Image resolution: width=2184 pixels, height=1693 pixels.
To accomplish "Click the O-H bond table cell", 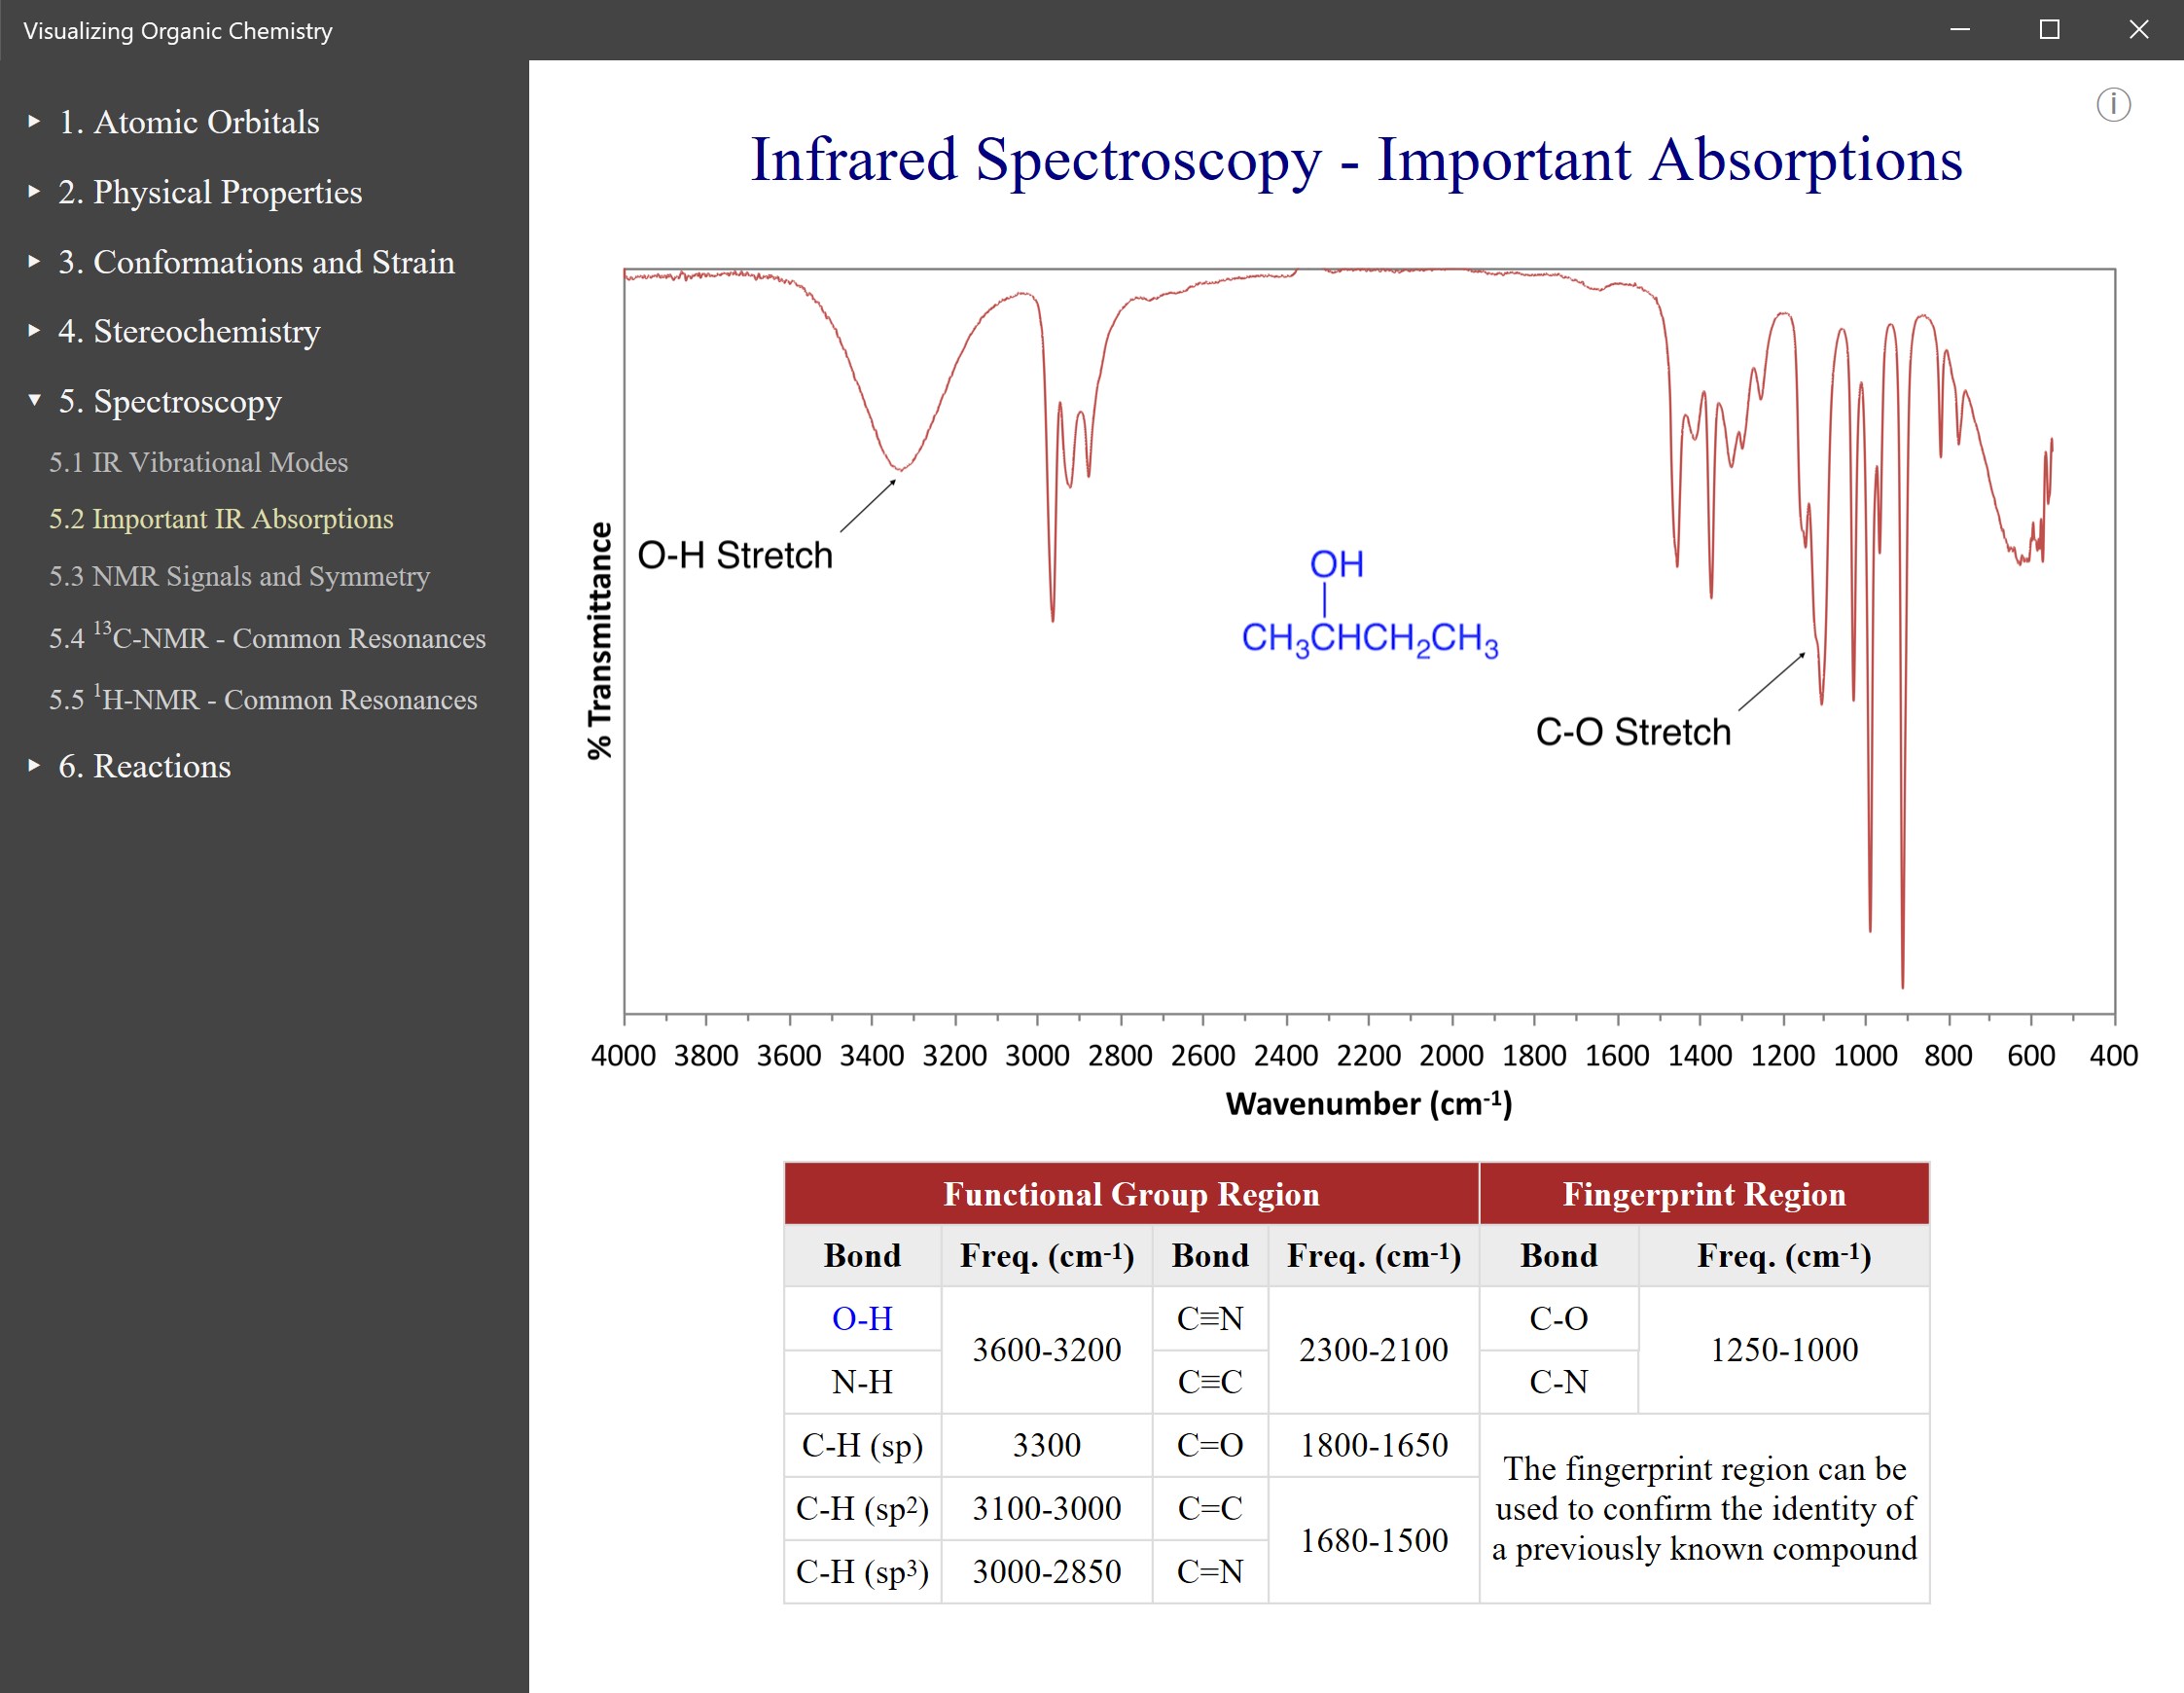I will [861, 1318].
